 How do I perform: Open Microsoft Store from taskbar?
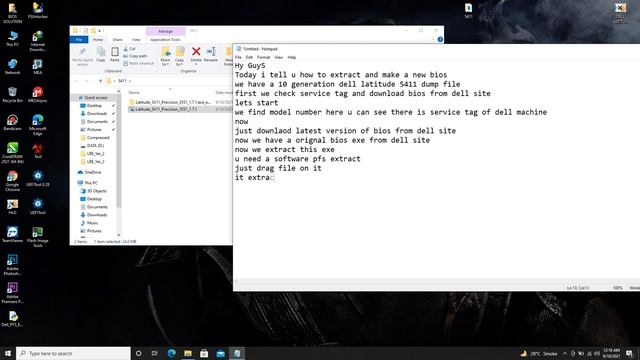pos(204,353)
